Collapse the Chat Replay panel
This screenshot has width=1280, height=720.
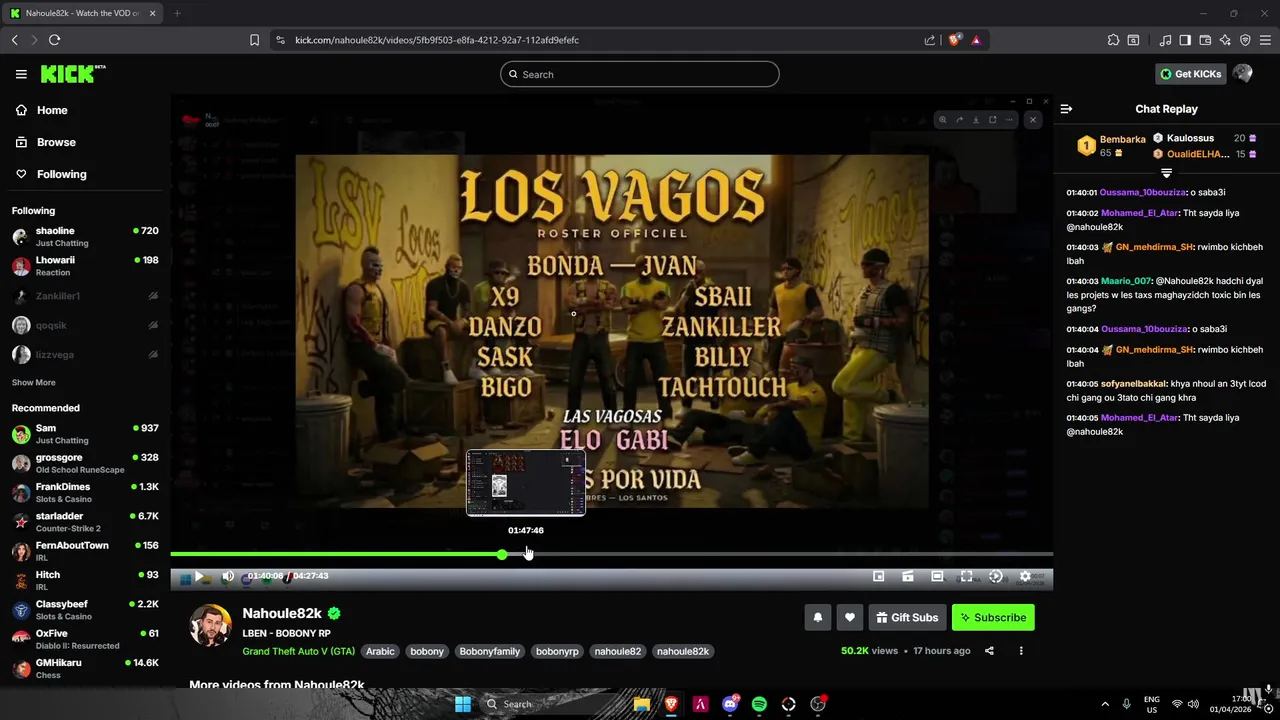pyautogui.click(x=1066, y=109)
